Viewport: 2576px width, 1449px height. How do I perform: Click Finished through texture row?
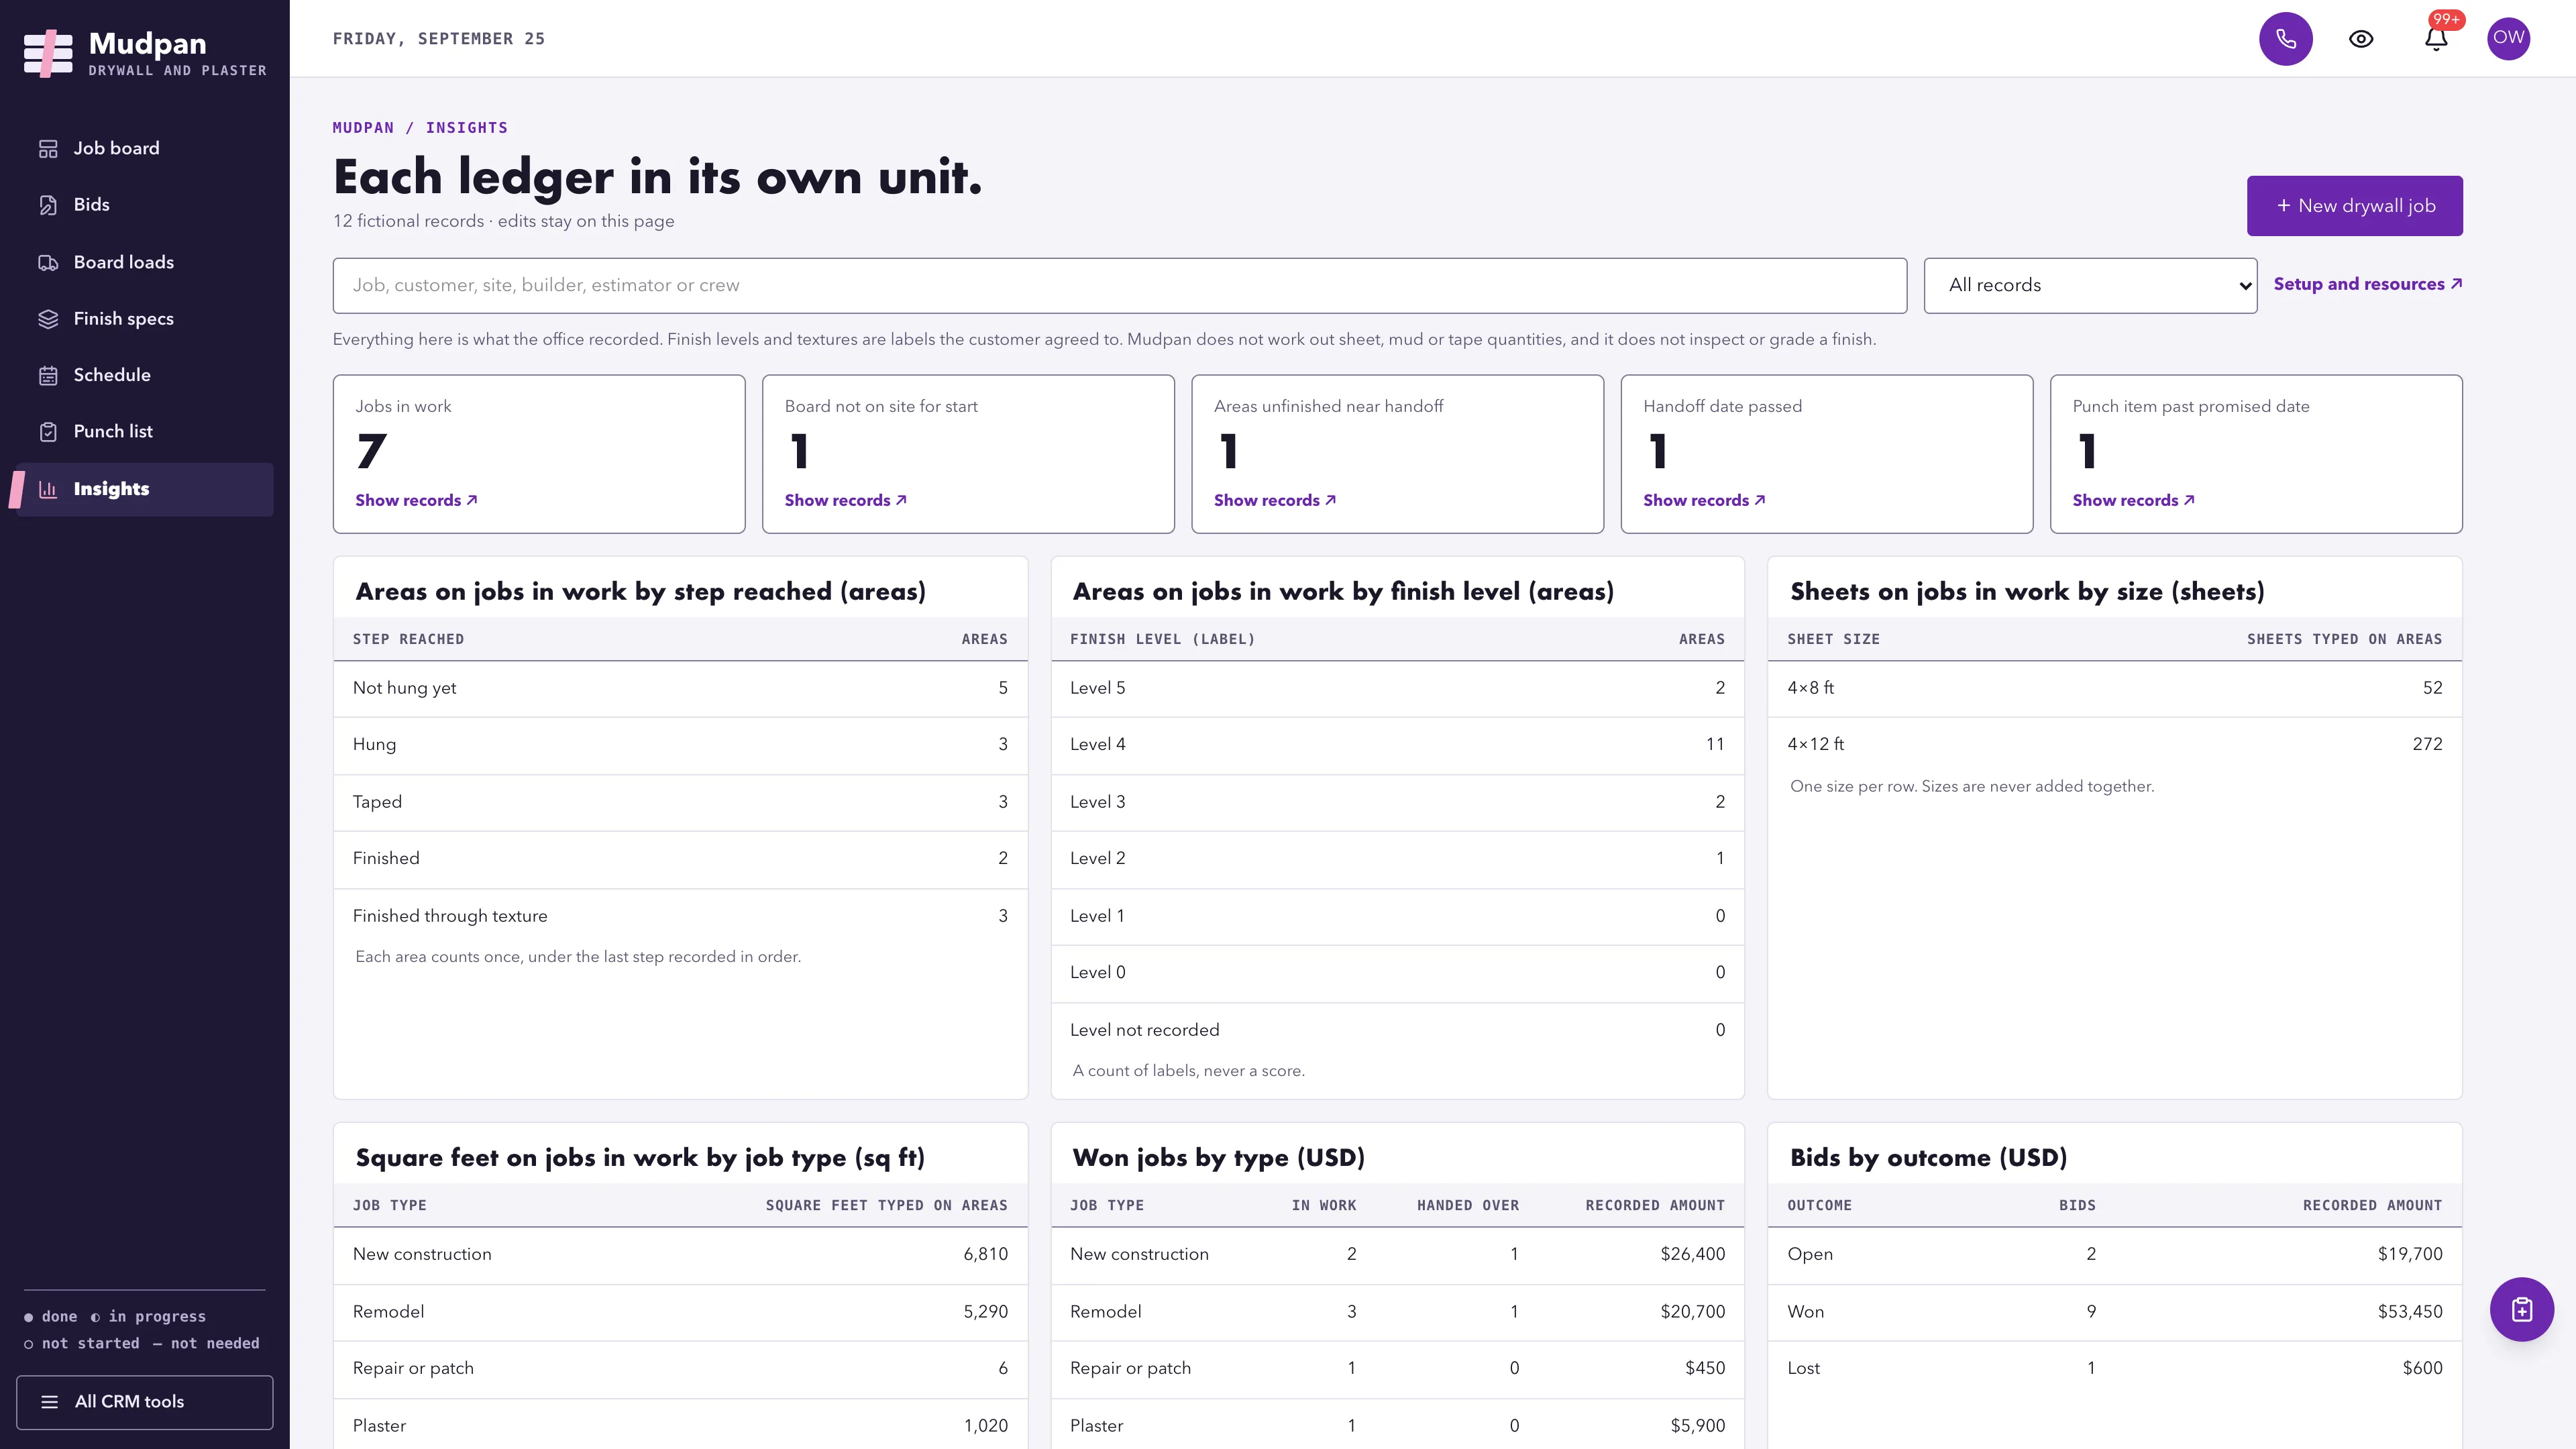coord(680,916)
